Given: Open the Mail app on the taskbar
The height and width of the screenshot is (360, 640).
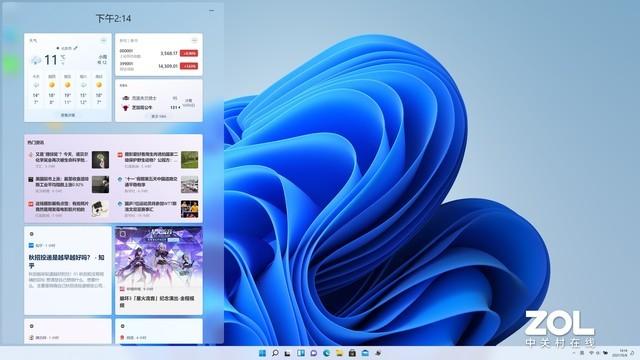Looking at the screenshot, I should [x=365, y=353].
